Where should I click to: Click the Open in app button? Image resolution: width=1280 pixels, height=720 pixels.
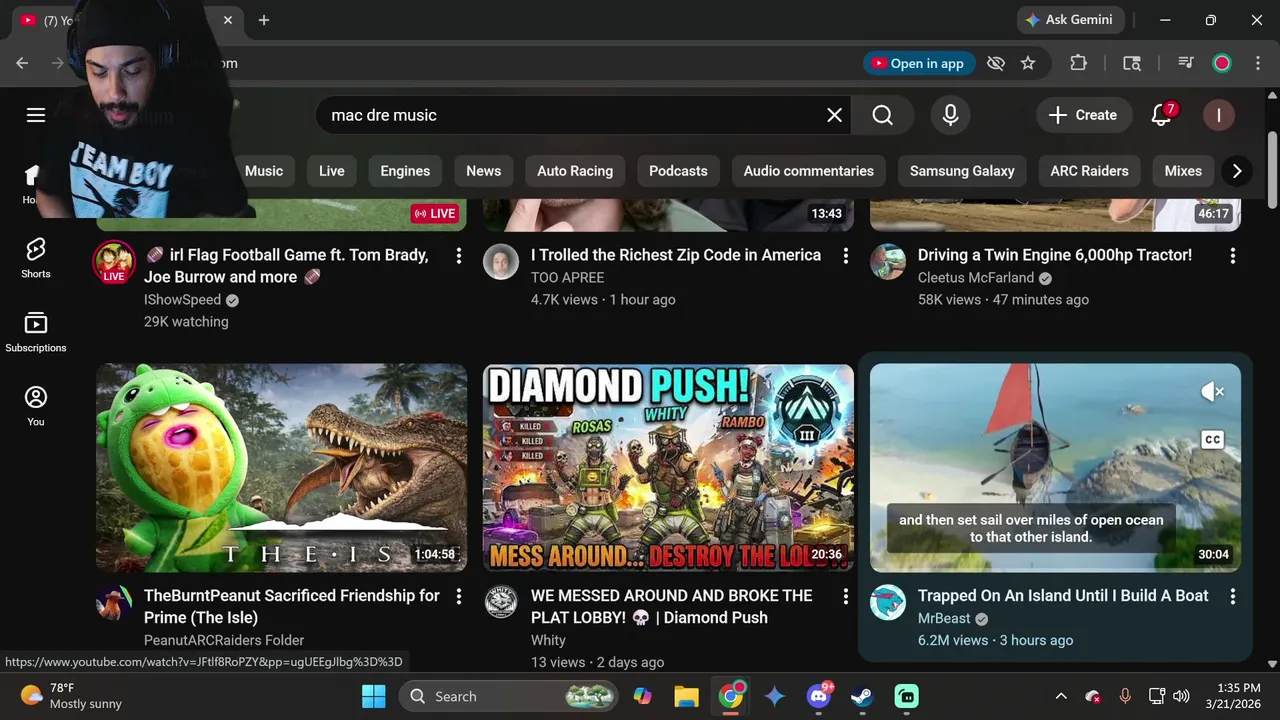click(x=918, y=63)
